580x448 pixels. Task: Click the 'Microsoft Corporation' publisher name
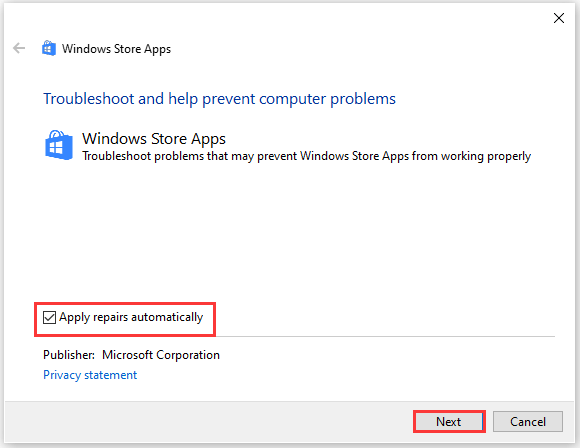[161, 355]
